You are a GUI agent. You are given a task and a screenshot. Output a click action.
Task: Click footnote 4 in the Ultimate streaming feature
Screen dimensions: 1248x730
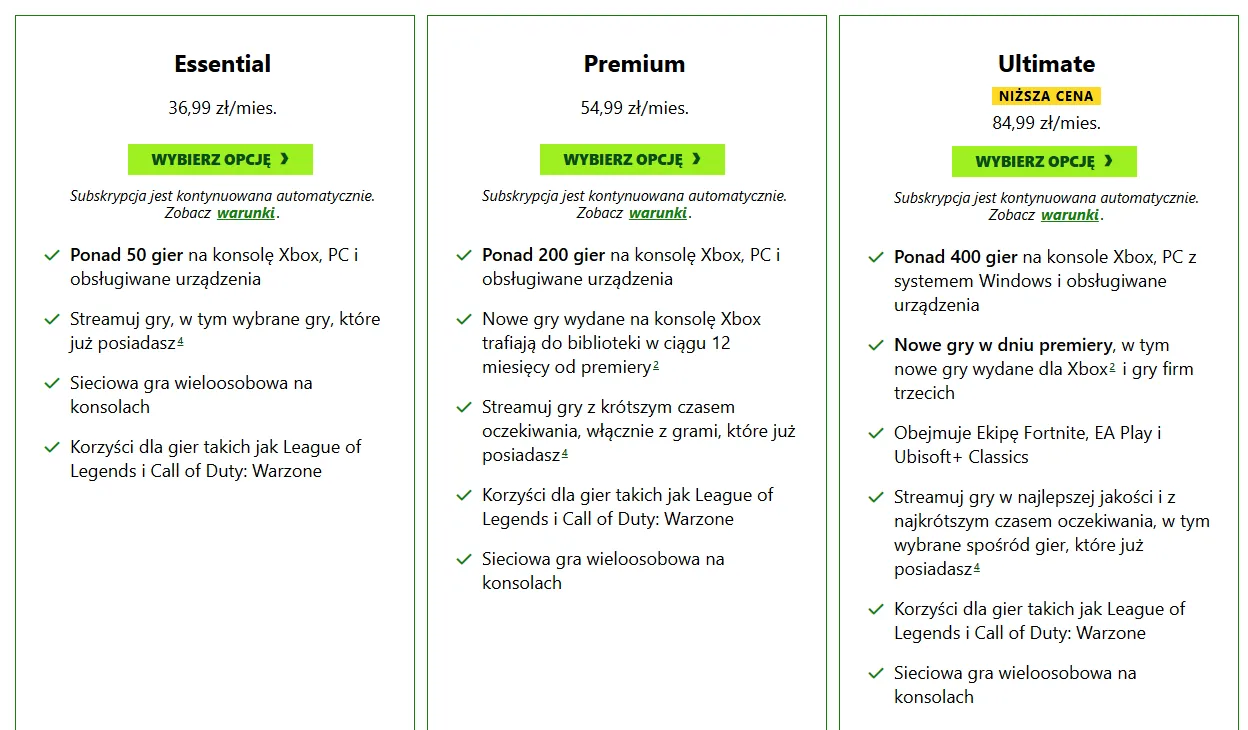tap(977, 568)
